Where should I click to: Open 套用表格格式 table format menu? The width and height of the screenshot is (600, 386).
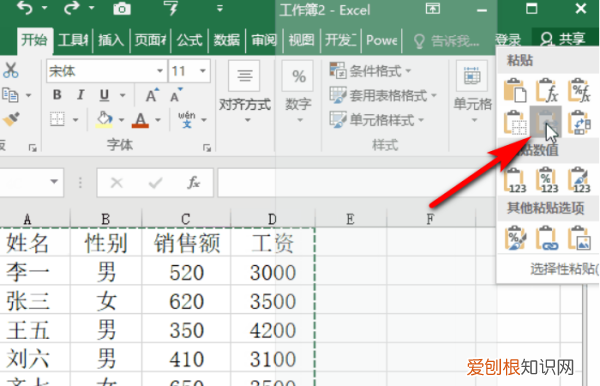[383, 95]
